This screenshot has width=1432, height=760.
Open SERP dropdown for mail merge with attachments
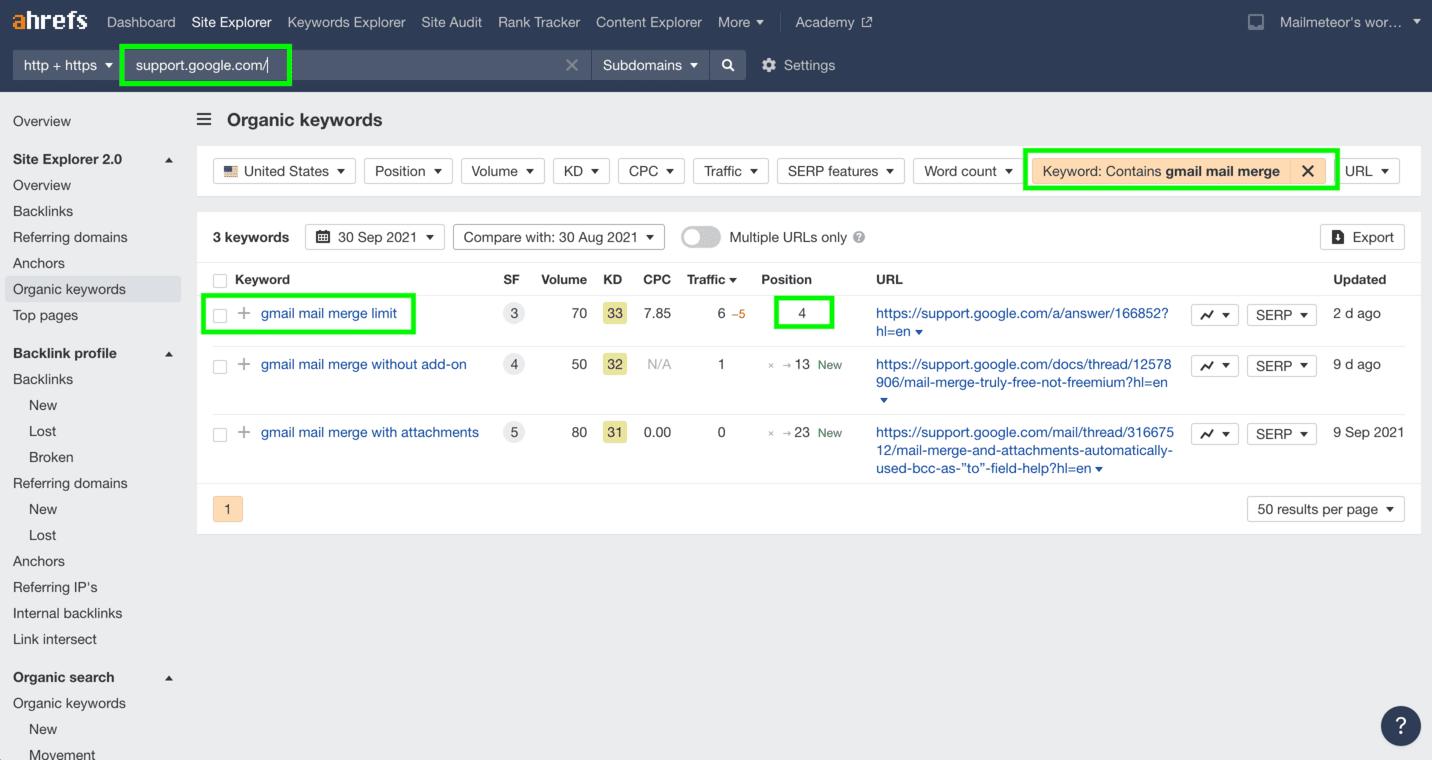click(x=1281, y=434)
